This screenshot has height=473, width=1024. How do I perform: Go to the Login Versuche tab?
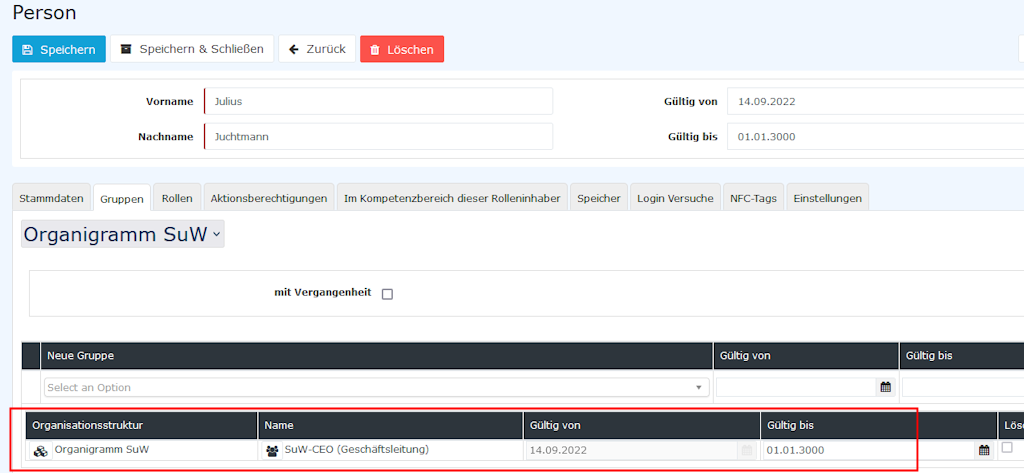point(675,198)
